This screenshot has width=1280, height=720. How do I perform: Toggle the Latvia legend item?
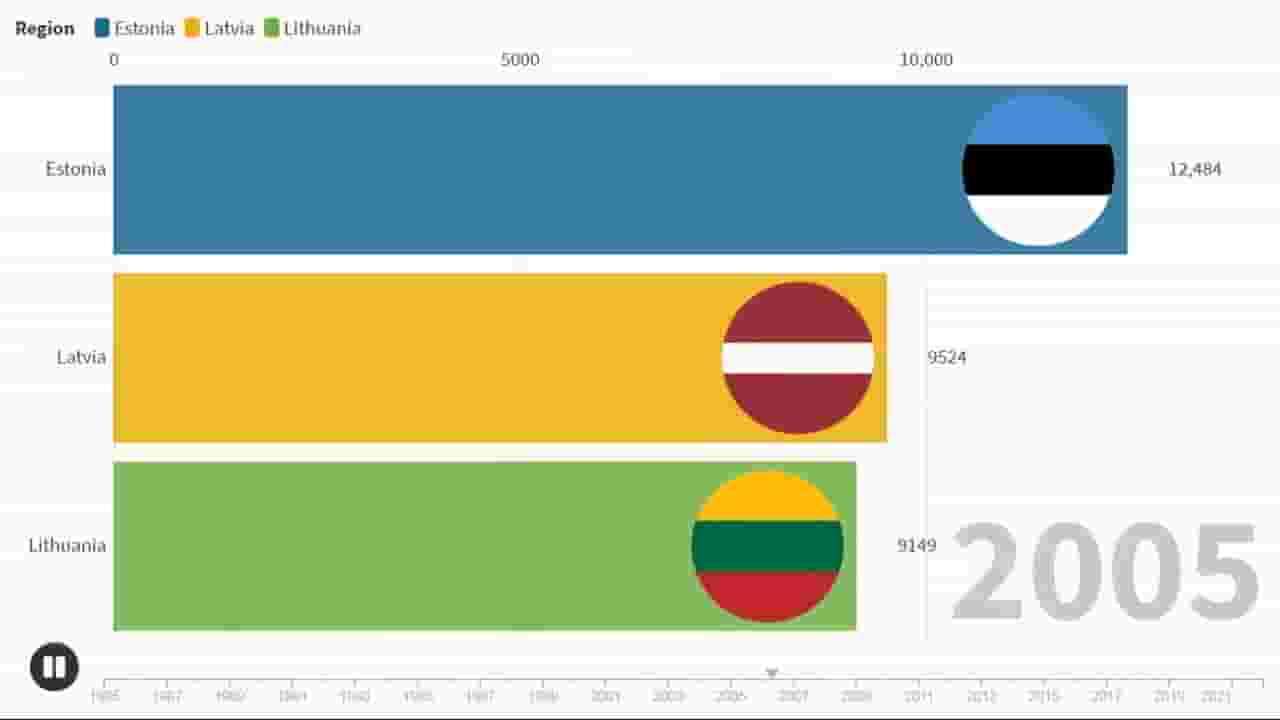pyautogui.click(x=219, y=28)
